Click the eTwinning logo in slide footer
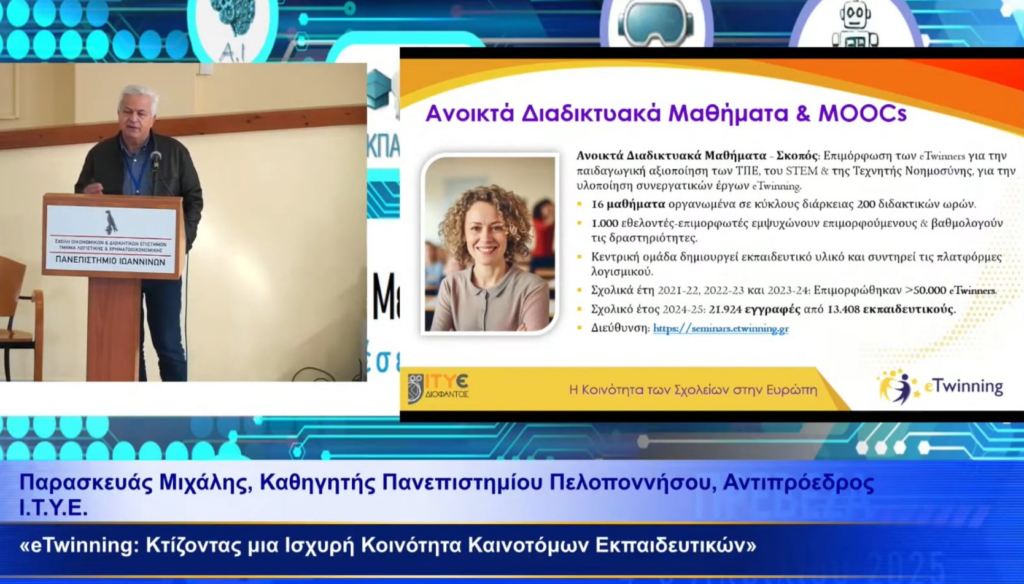Viewport: 1024px width, 584px height. [x=940, y=387]
